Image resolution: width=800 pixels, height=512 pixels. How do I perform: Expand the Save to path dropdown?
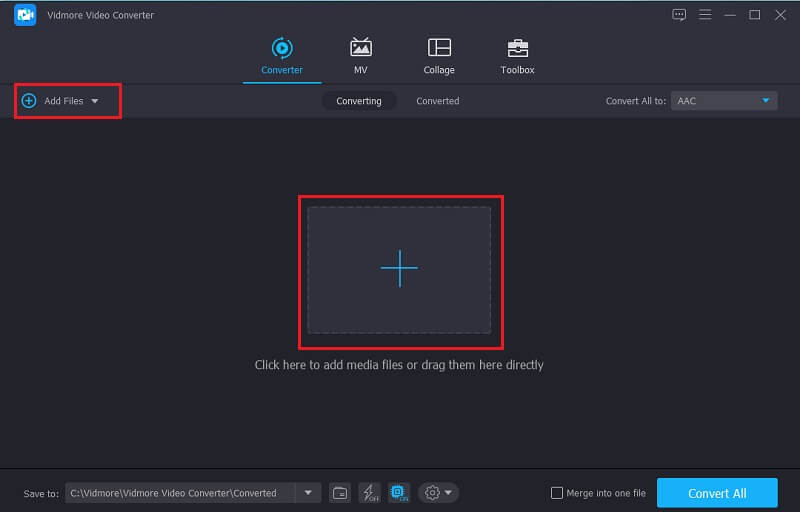(308, 493)
